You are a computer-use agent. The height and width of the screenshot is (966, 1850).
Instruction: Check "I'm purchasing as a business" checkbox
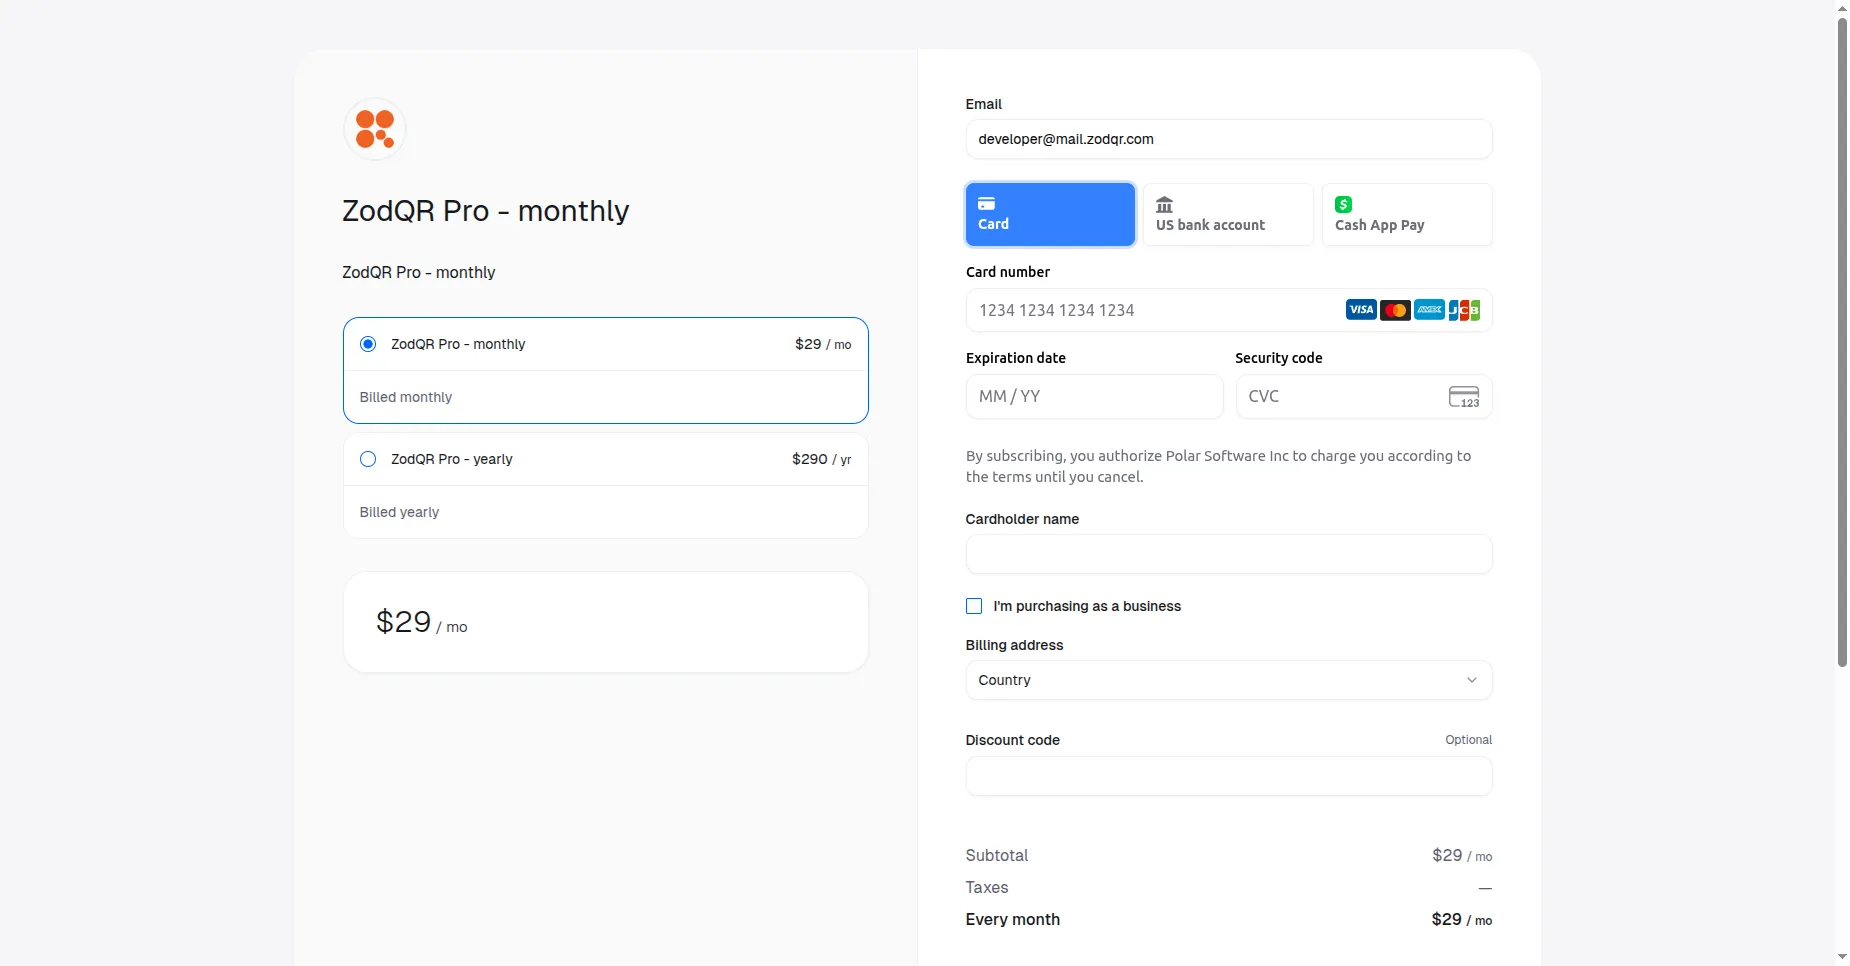(x=974, y=606)
